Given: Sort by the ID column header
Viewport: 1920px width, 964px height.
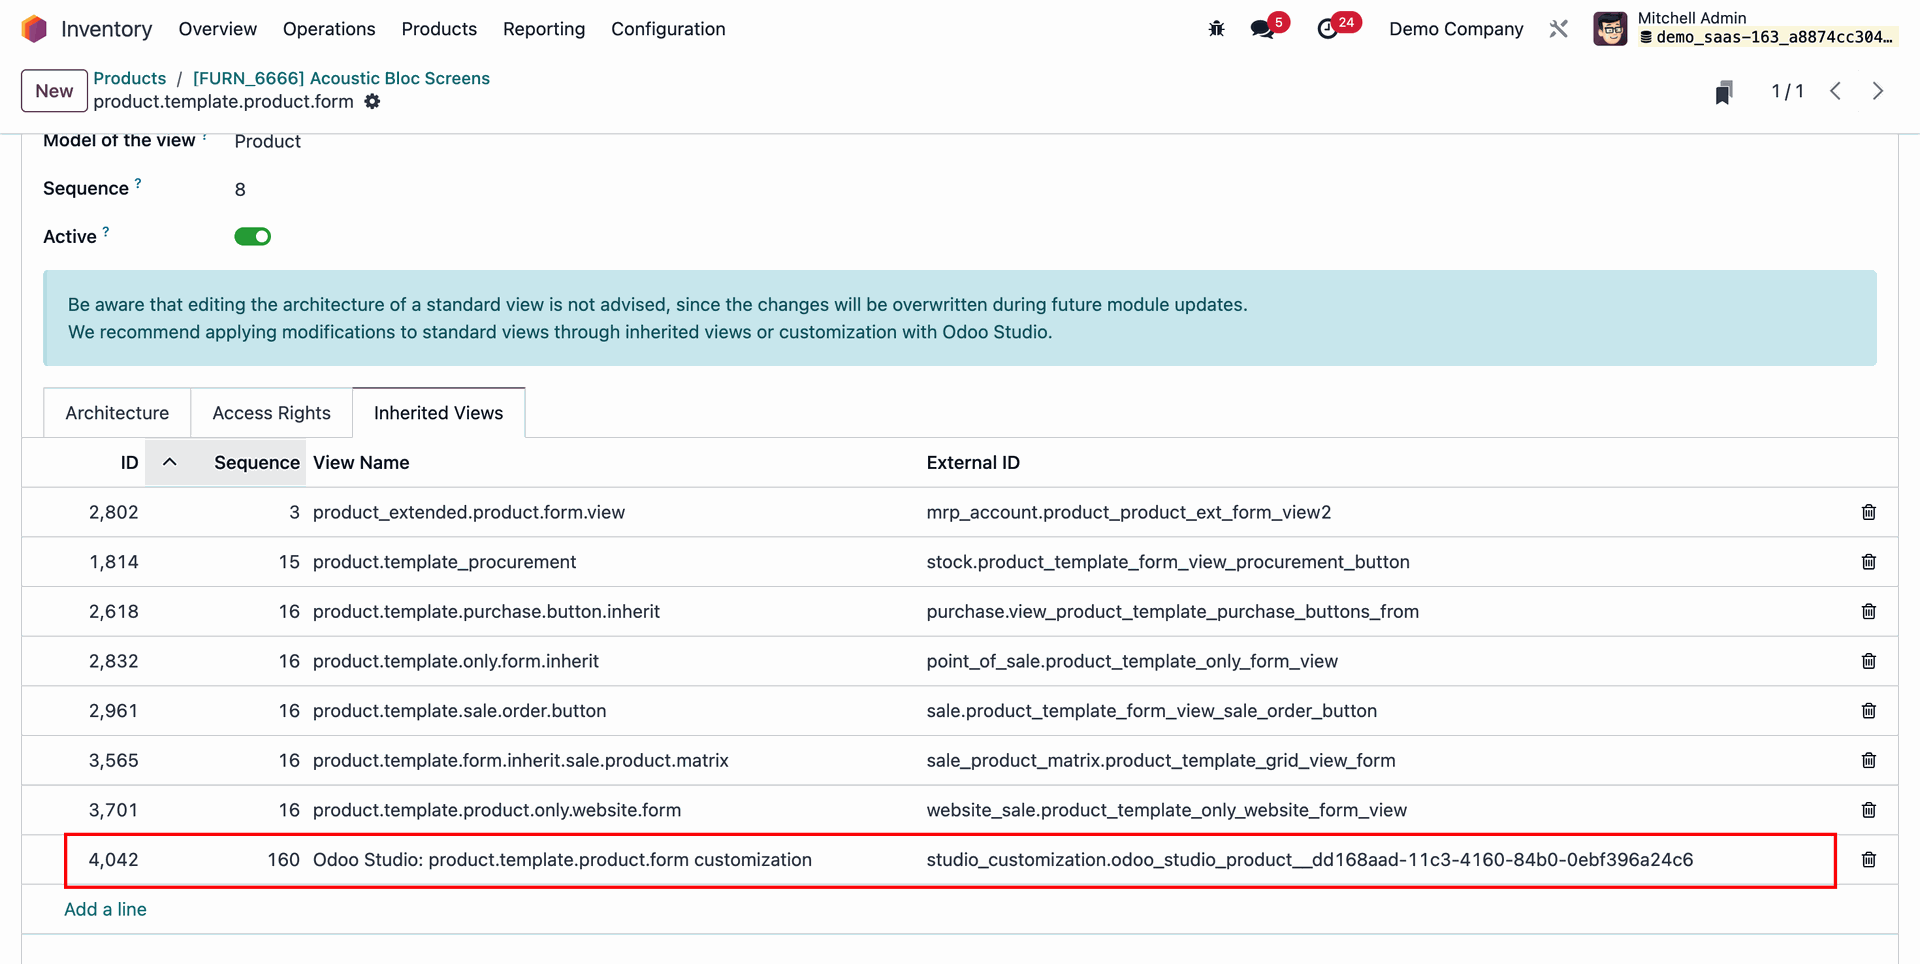Looking at the screenshot, I should tap(129, 462).
